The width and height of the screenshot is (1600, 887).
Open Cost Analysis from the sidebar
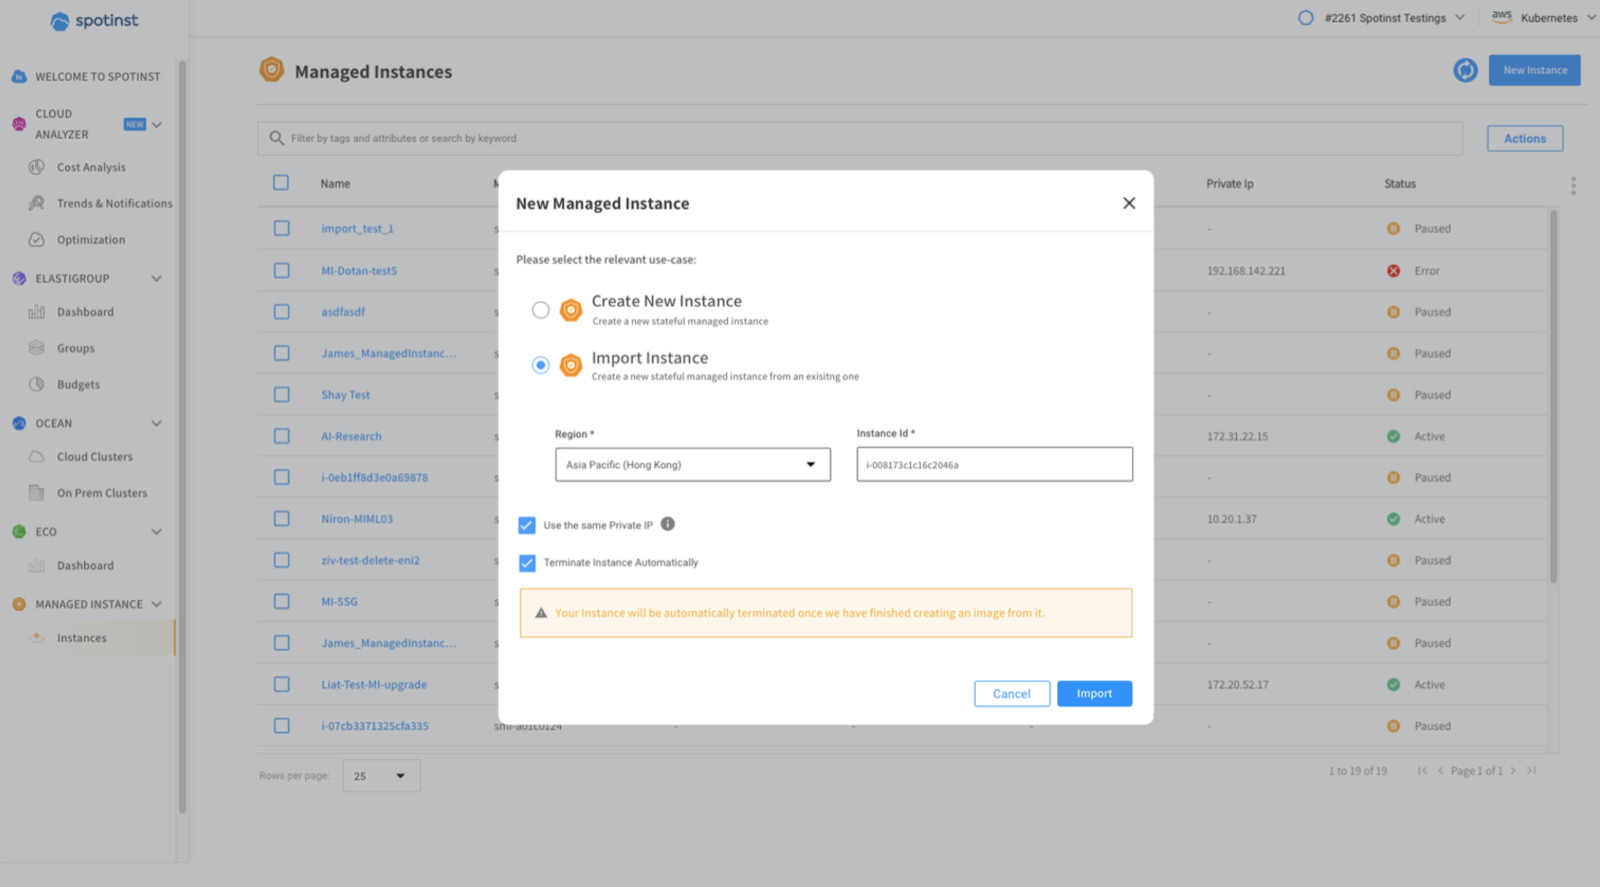pos(91,167)
